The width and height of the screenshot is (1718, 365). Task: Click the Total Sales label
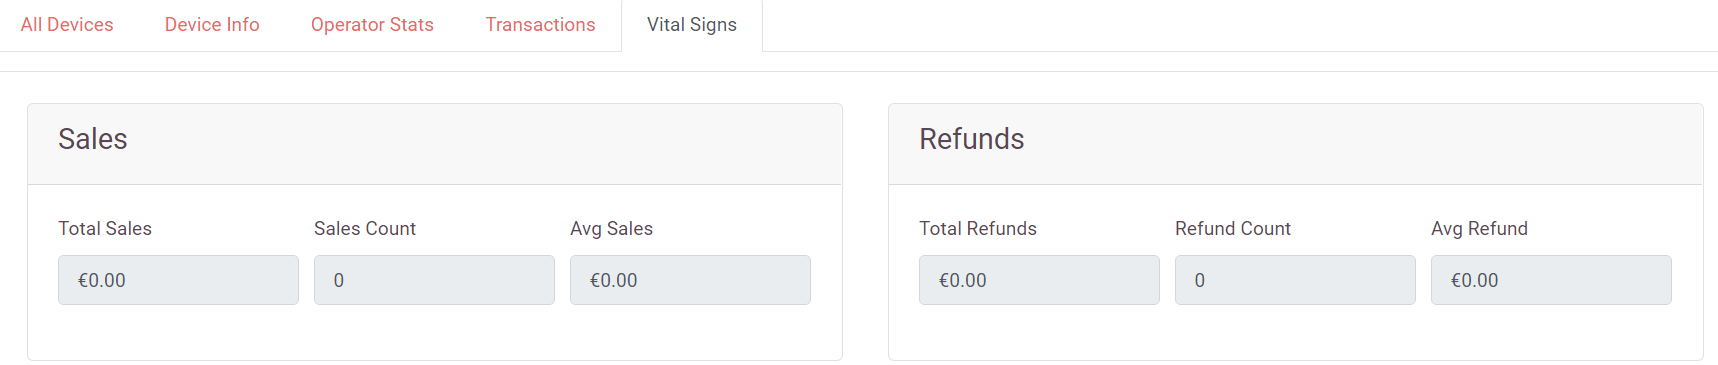[x=105, y=229]
